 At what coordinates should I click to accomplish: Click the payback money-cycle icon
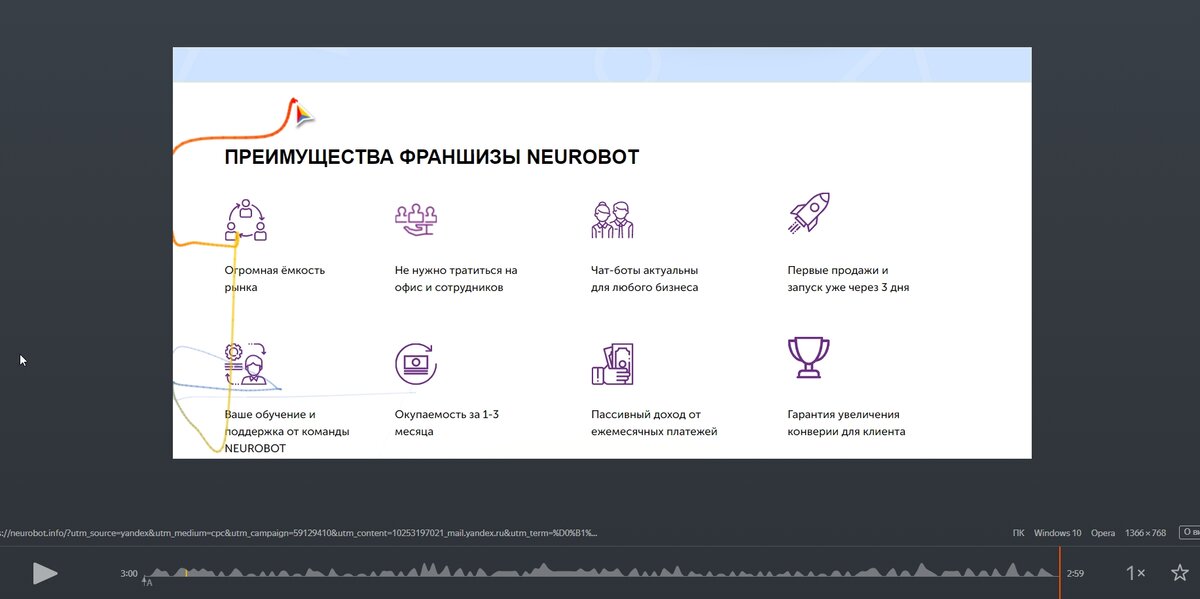click(416, 363)
